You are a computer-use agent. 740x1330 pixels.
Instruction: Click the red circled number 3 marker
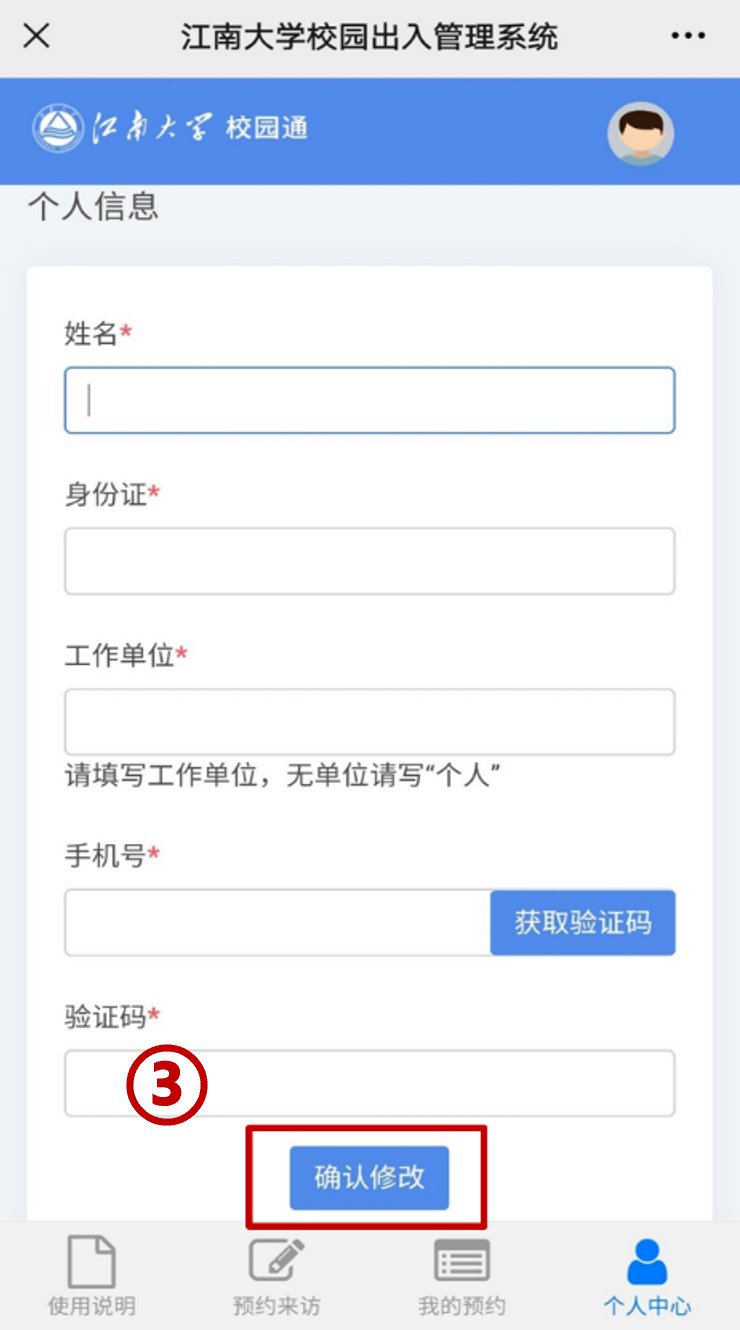167,1086
